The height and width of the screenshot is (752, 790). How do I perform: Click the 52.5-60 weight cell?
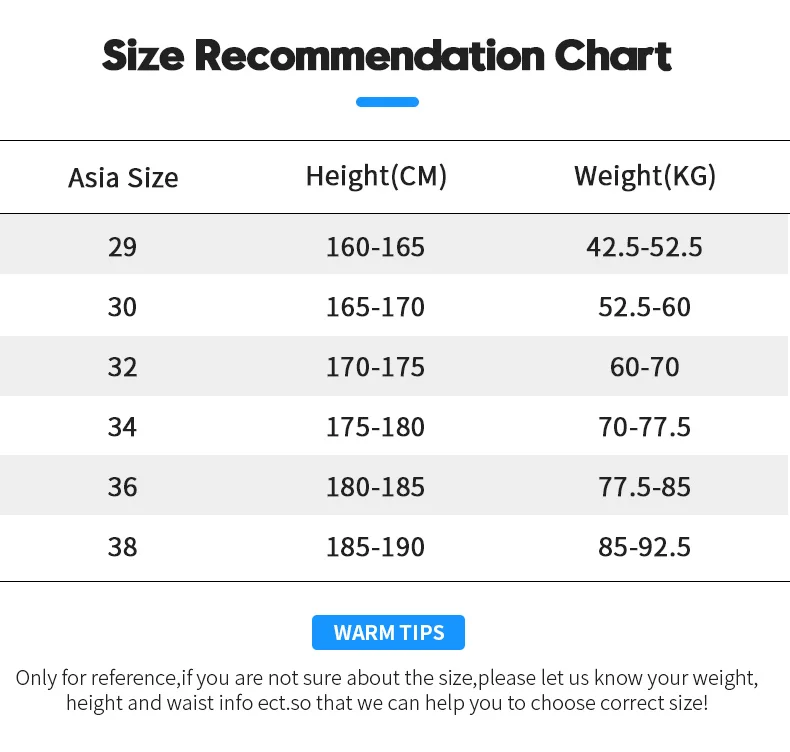coord(644,306)
